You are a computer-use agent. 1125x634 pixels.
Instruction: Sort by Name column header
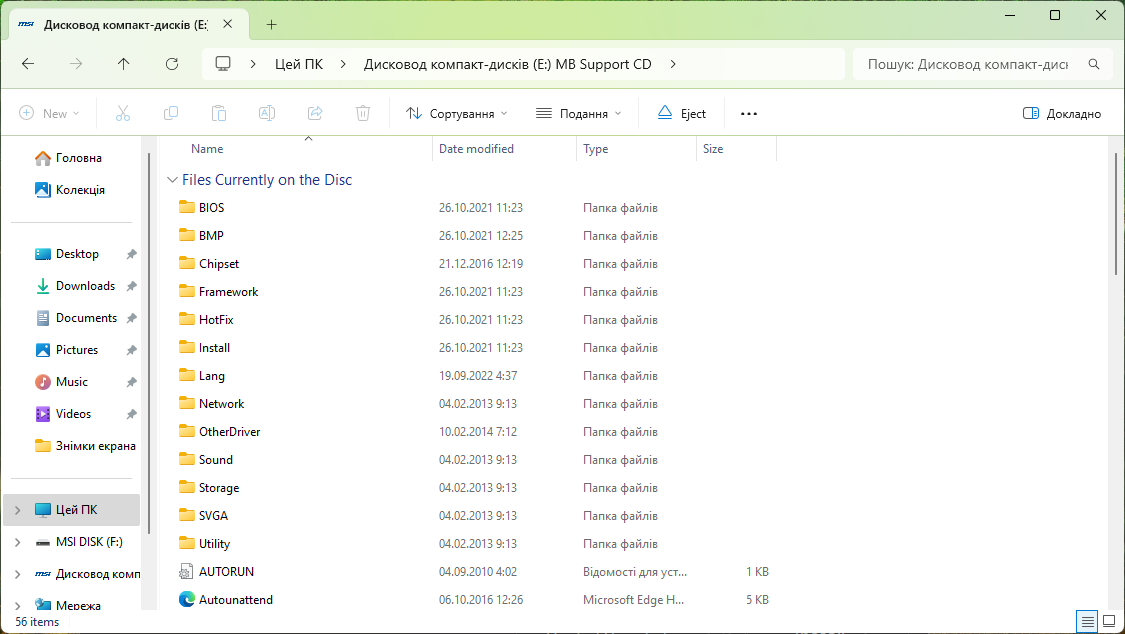click(207, 148)
